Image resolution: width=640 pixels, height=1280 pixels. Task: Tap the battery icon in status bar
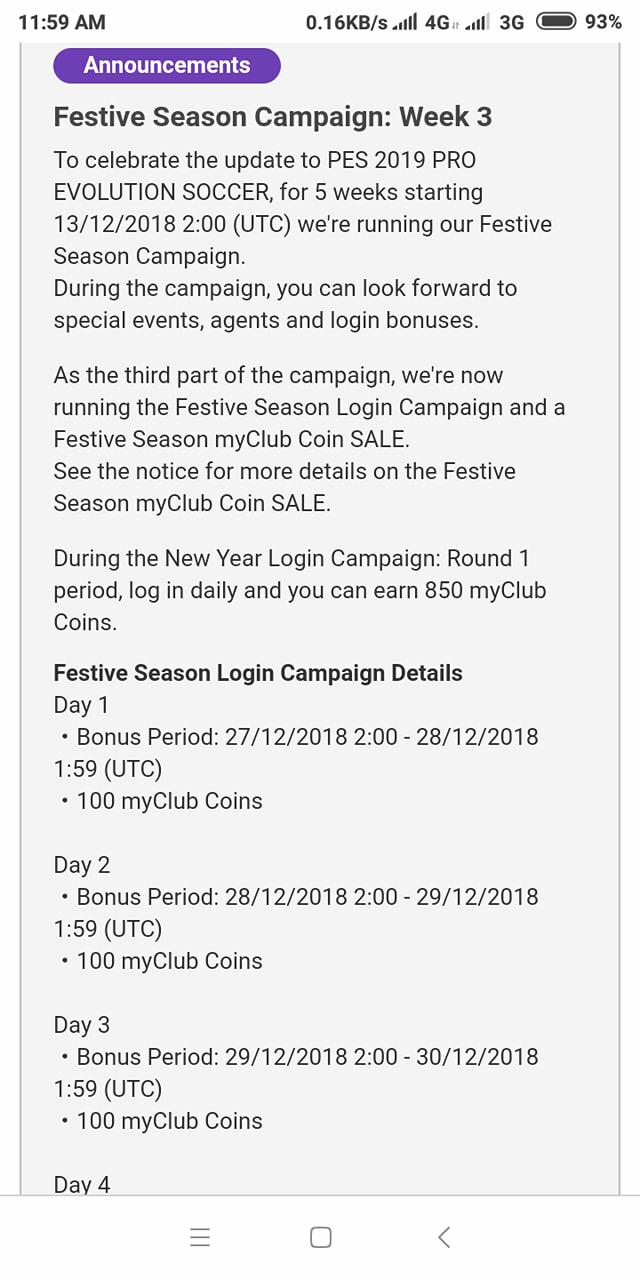(557, 22)
